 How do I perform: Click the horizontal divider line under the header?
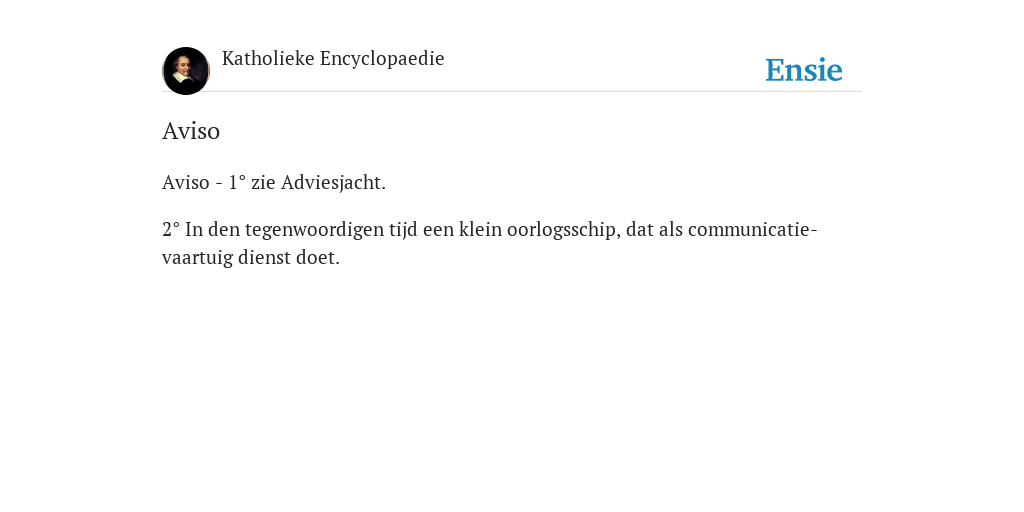[x=512, y=91]
